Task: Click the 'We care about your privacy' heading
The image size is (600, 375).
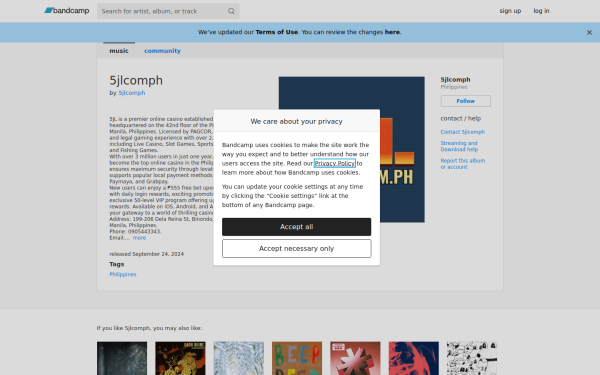Action: [297, 121]
